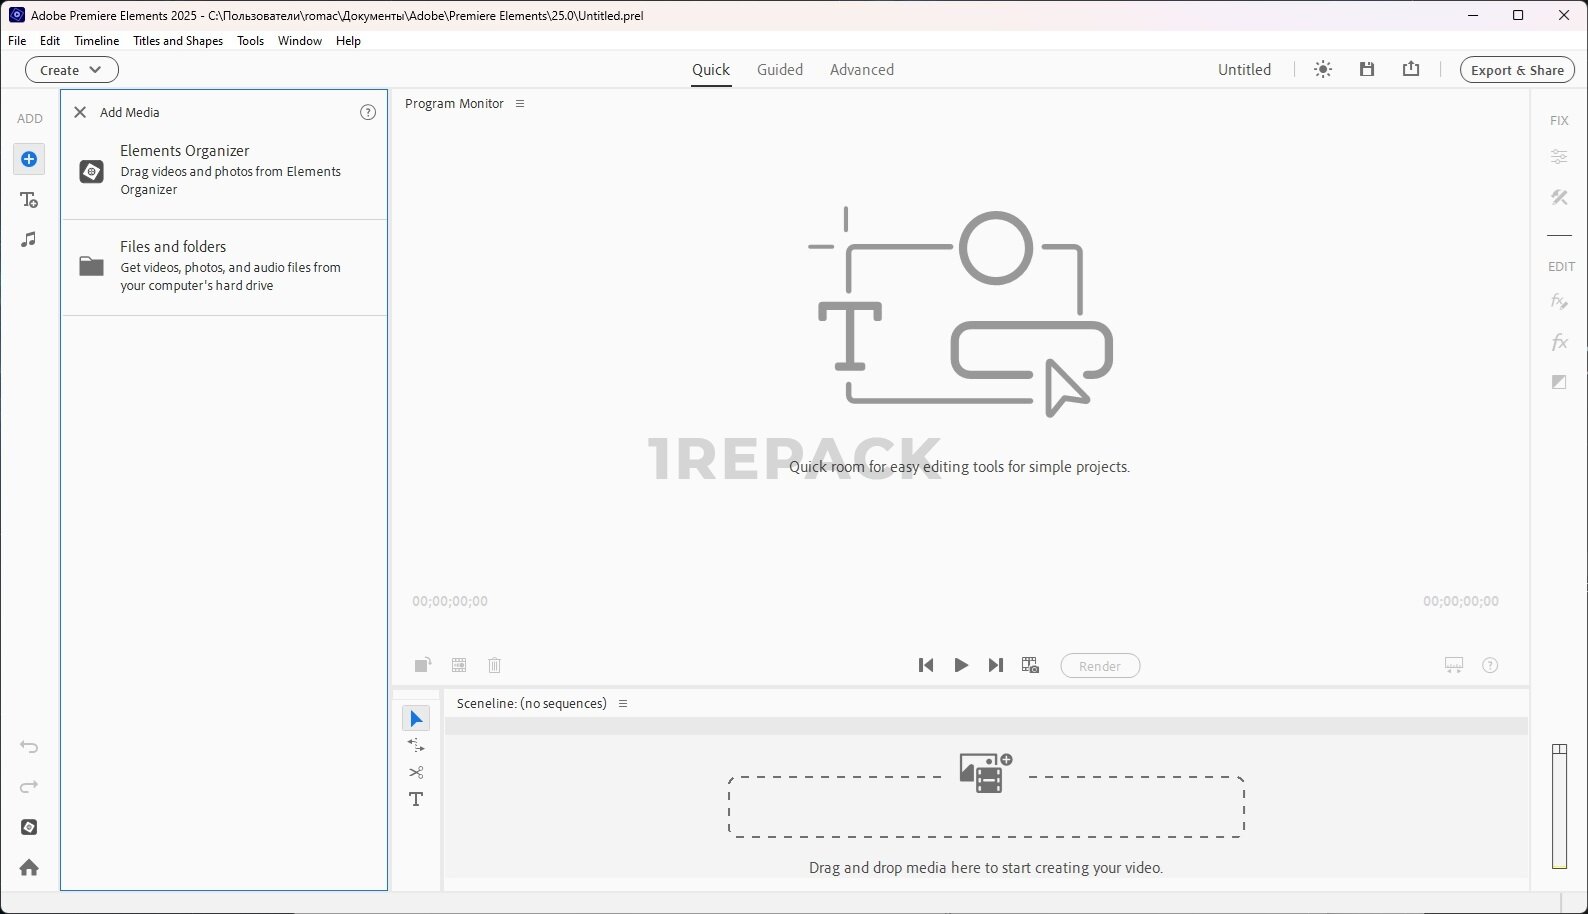Select the ripple edit tool
1588x914 pixels.
[416, 745]
